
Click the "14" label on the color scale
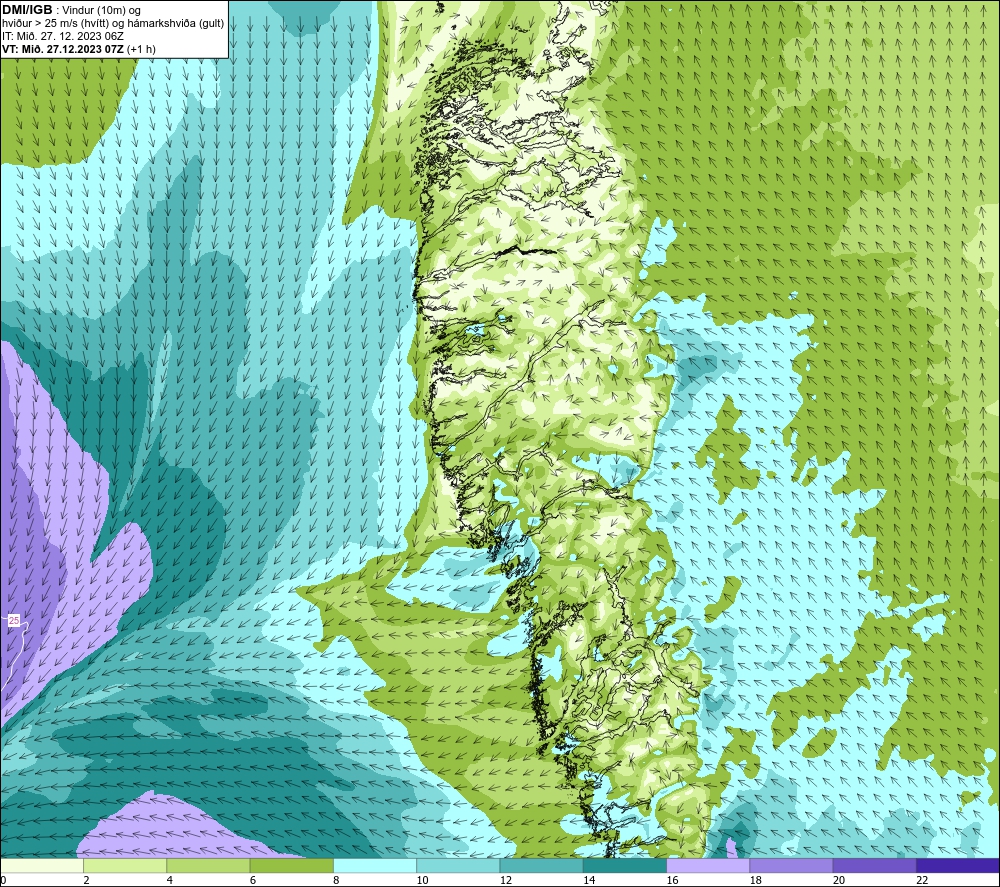589,880
